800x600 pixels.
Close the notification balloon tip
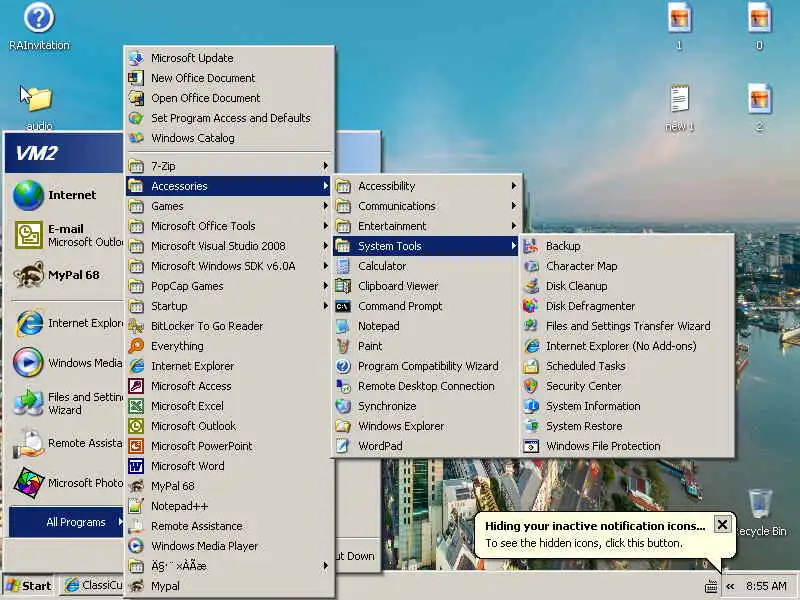click(722, 524)
